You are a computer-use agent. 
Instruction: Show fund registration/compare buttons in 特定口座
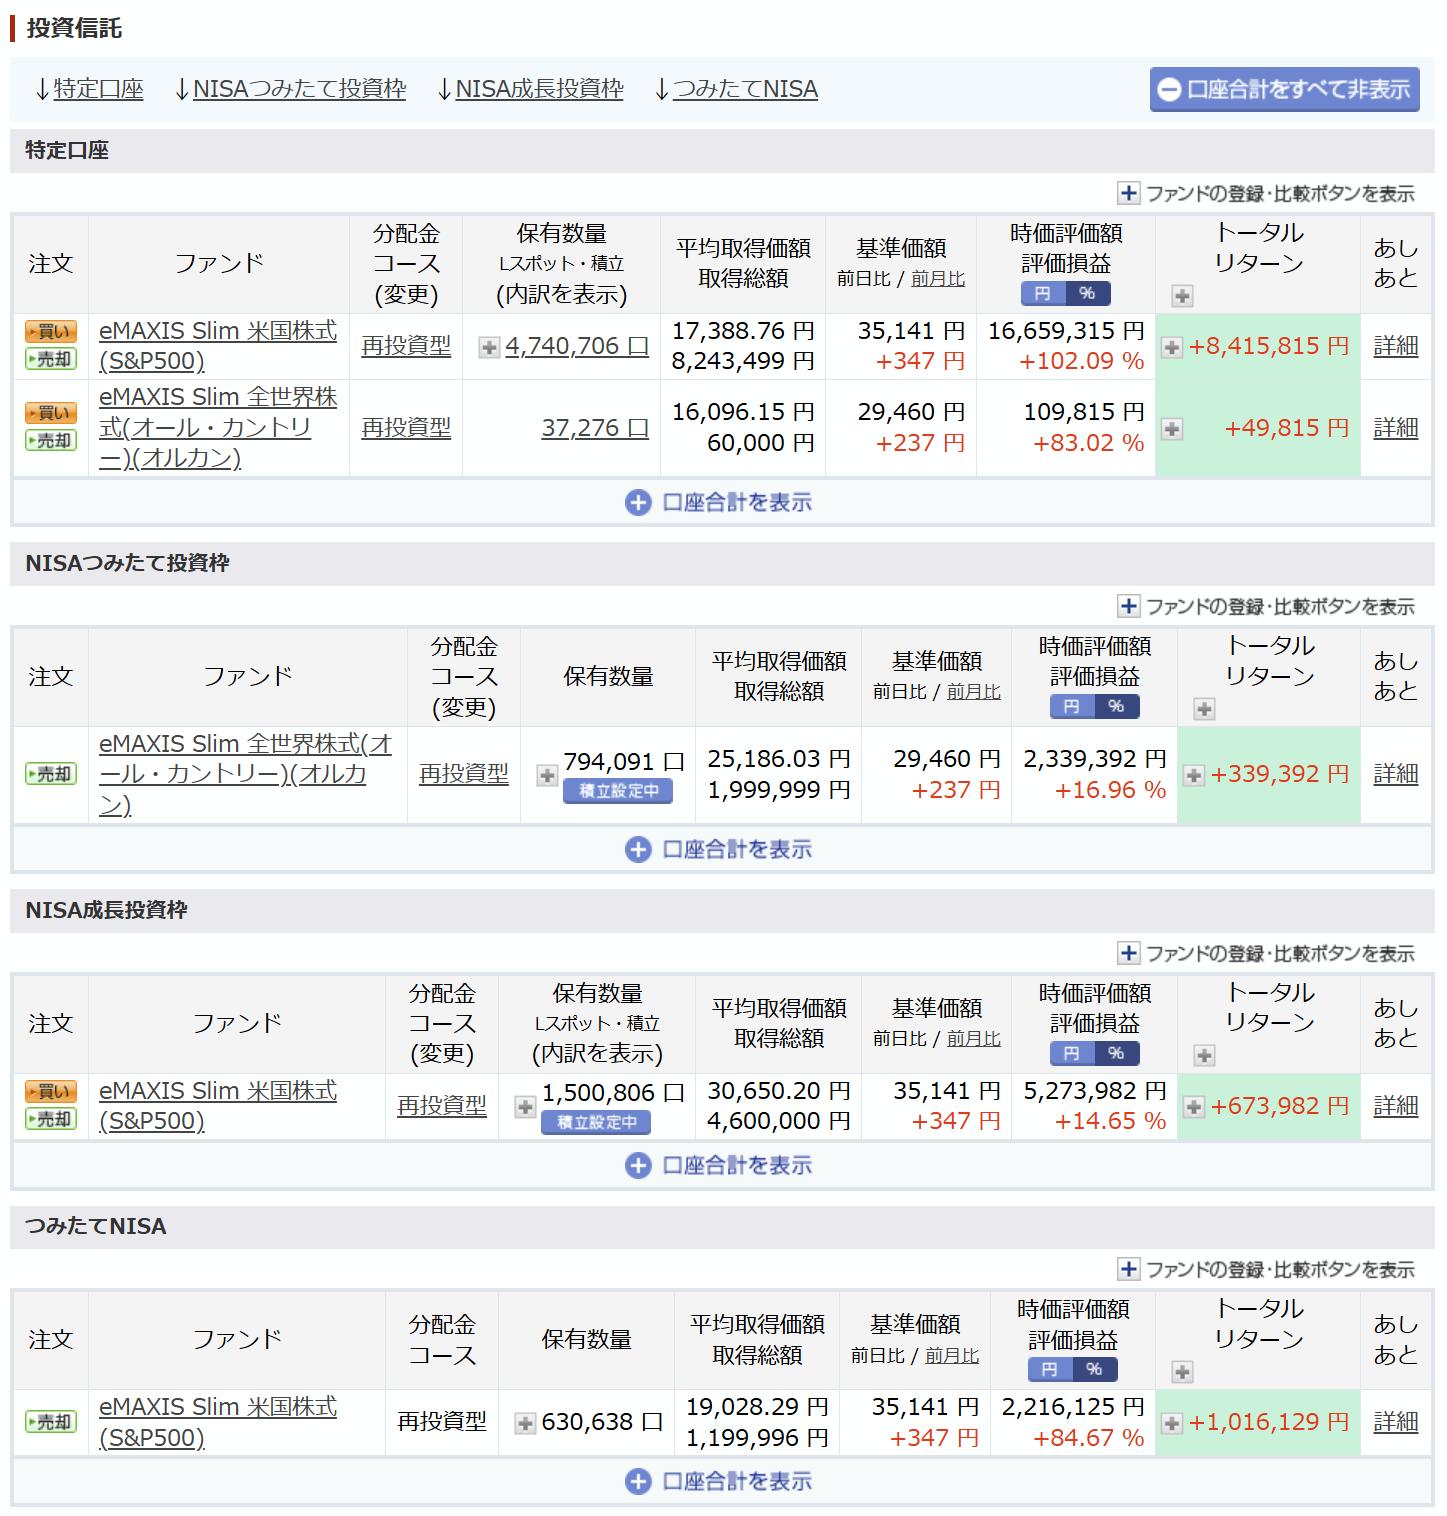pyautogui.click(x=1267, y=194)
